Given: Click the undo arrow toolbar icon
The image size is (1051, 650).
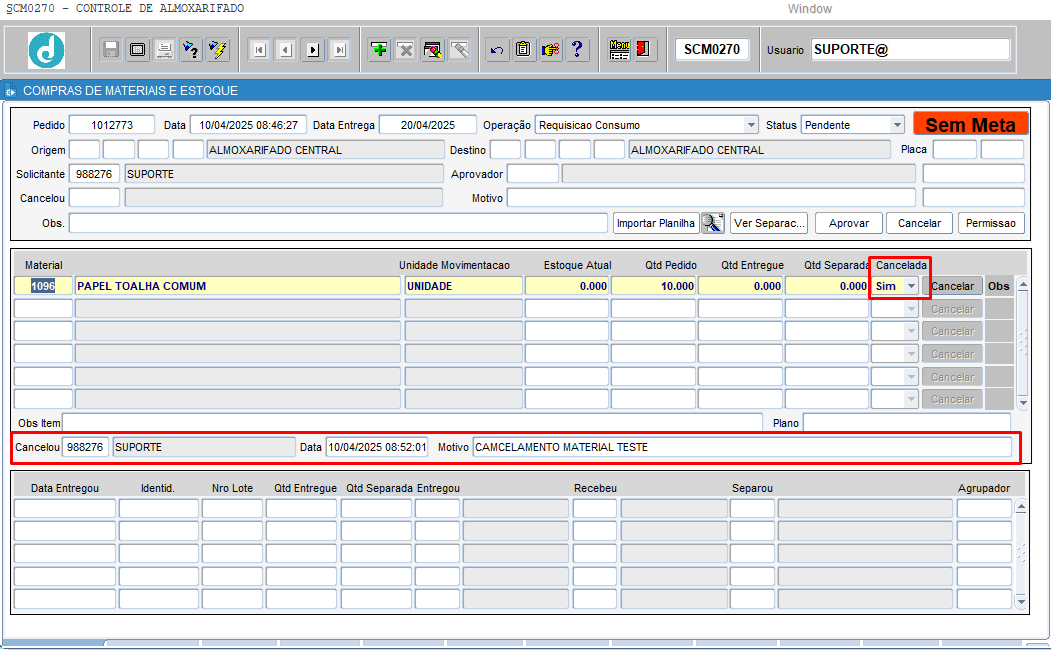Looking at the screenshot, I should click(x=497, y=50).
